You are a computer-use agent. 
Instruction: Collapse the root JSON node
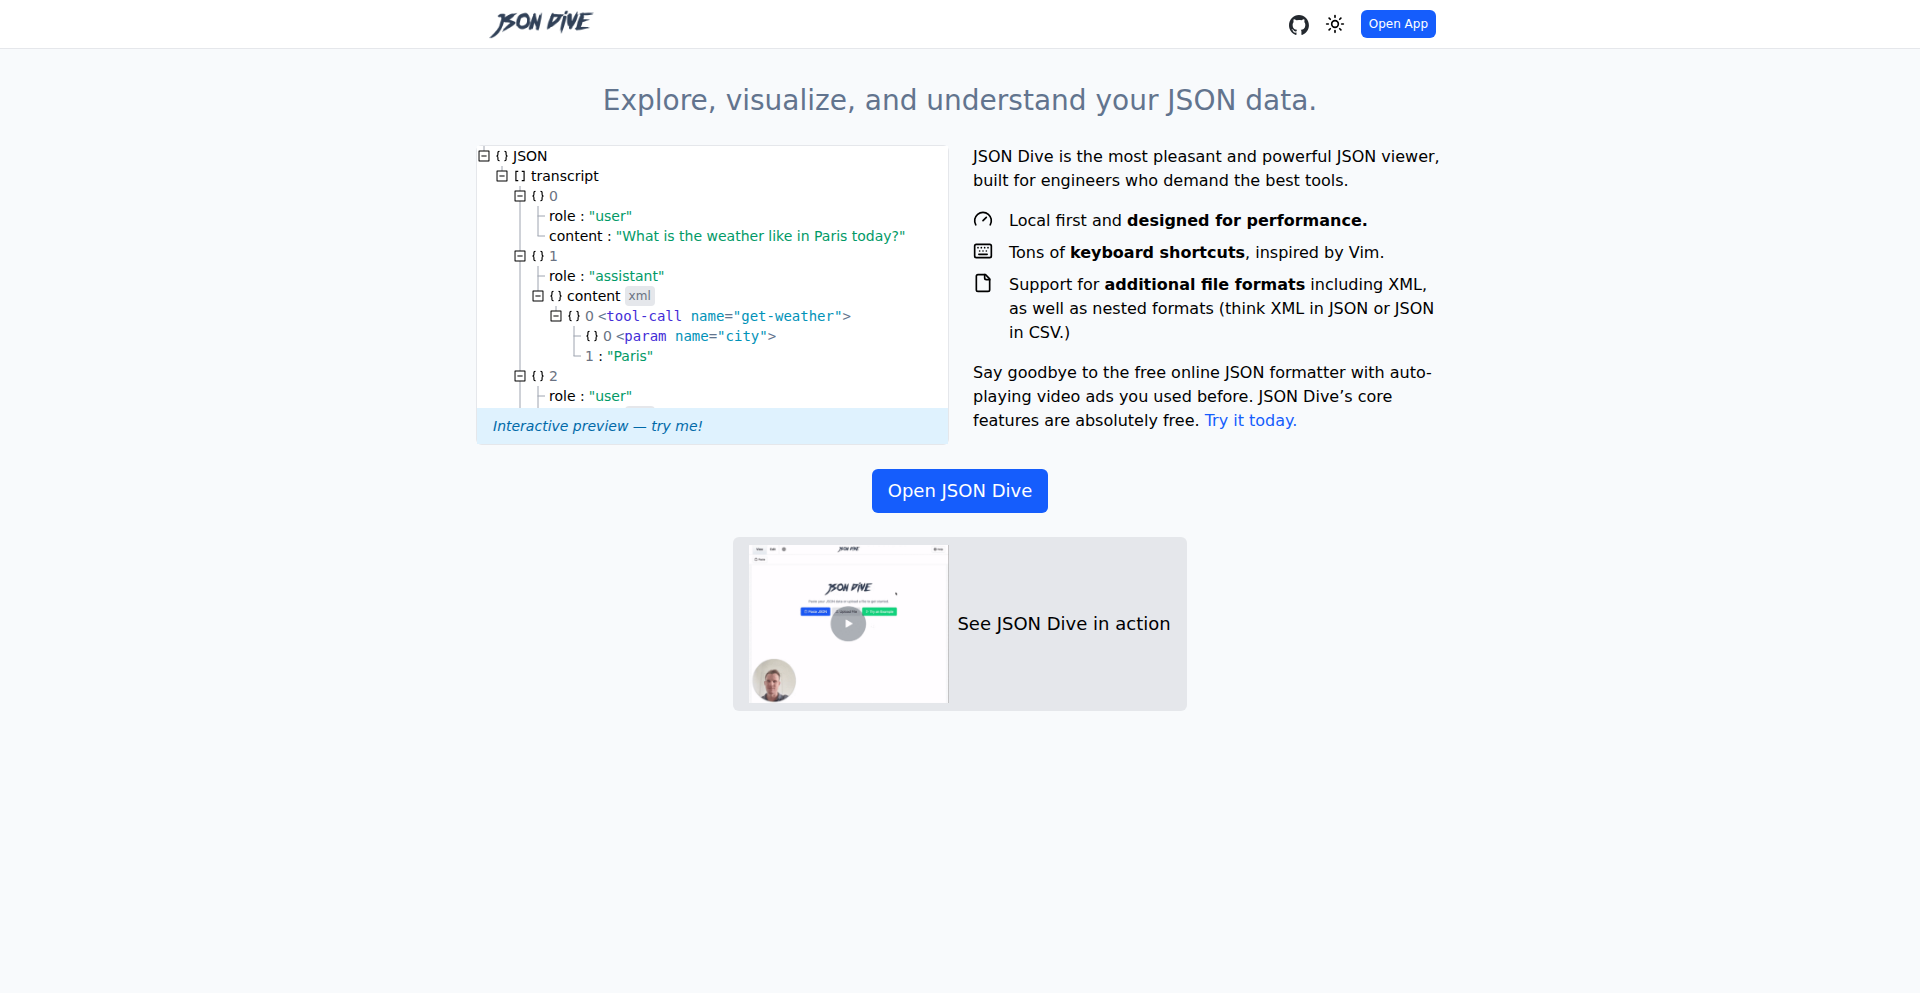(x=484, y=156)
